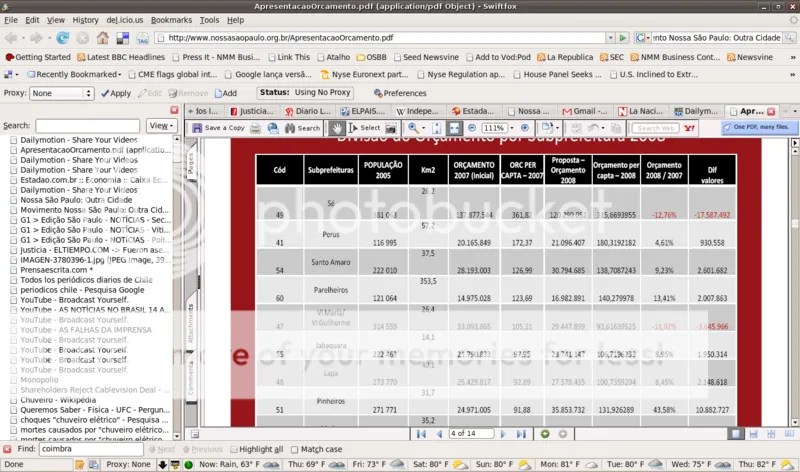800x472 pixels.
Task: Click the magnifier Zoom In tool
Action: click(x=413, y=128)
